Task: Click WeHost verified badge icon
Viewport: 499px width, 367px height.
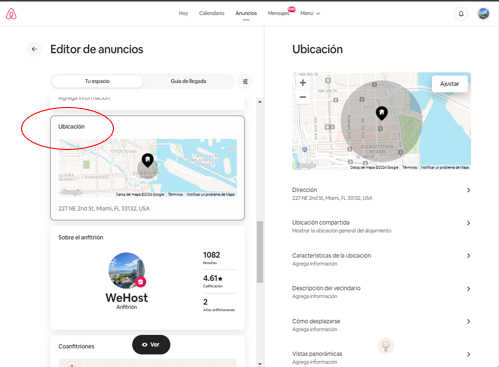Action: pos(140,282)
